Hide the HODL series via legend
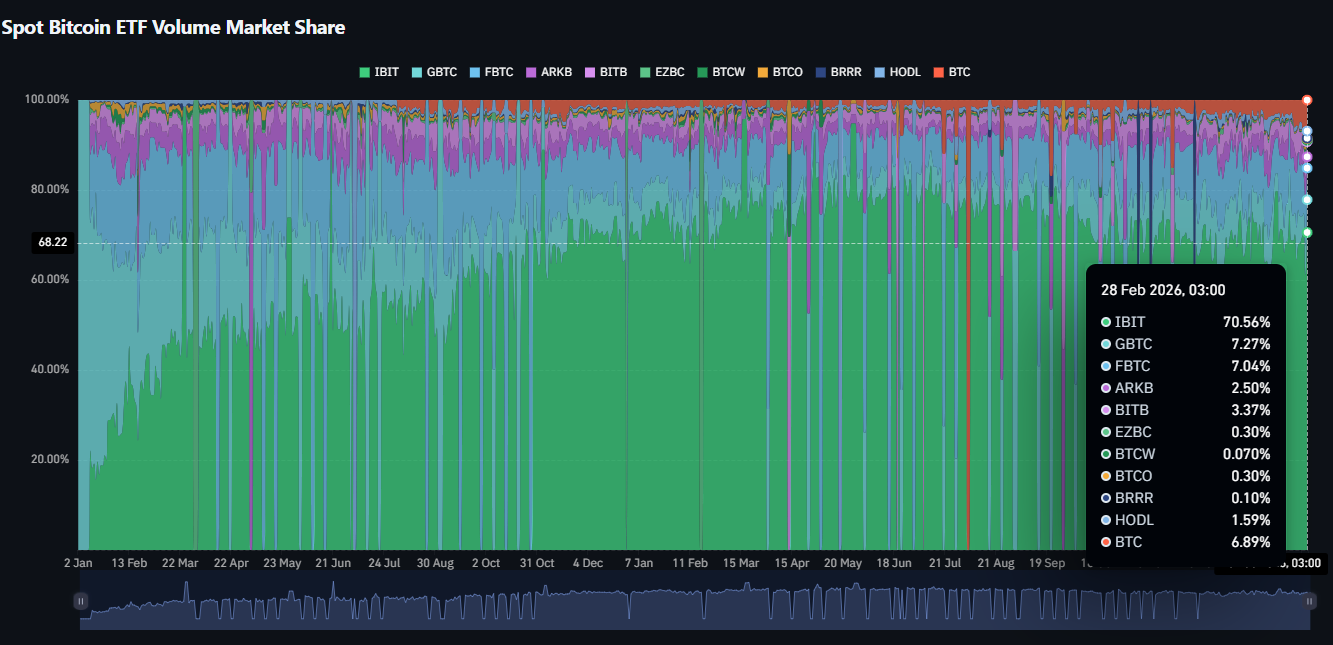The height and width of the screenshot is (645, 1333). 896,72
